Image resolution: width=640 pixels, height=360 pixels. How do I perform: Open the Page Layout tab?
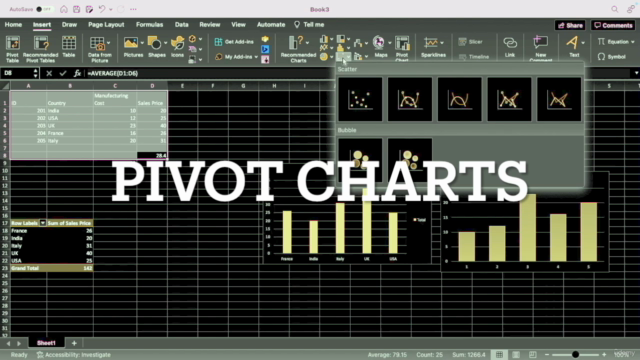(106, 24)
